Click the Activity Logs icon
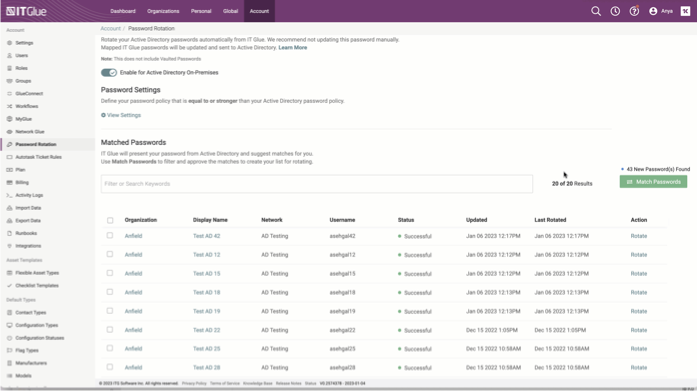The width and height of the screenshot is (697, 391). pos(9,195)
